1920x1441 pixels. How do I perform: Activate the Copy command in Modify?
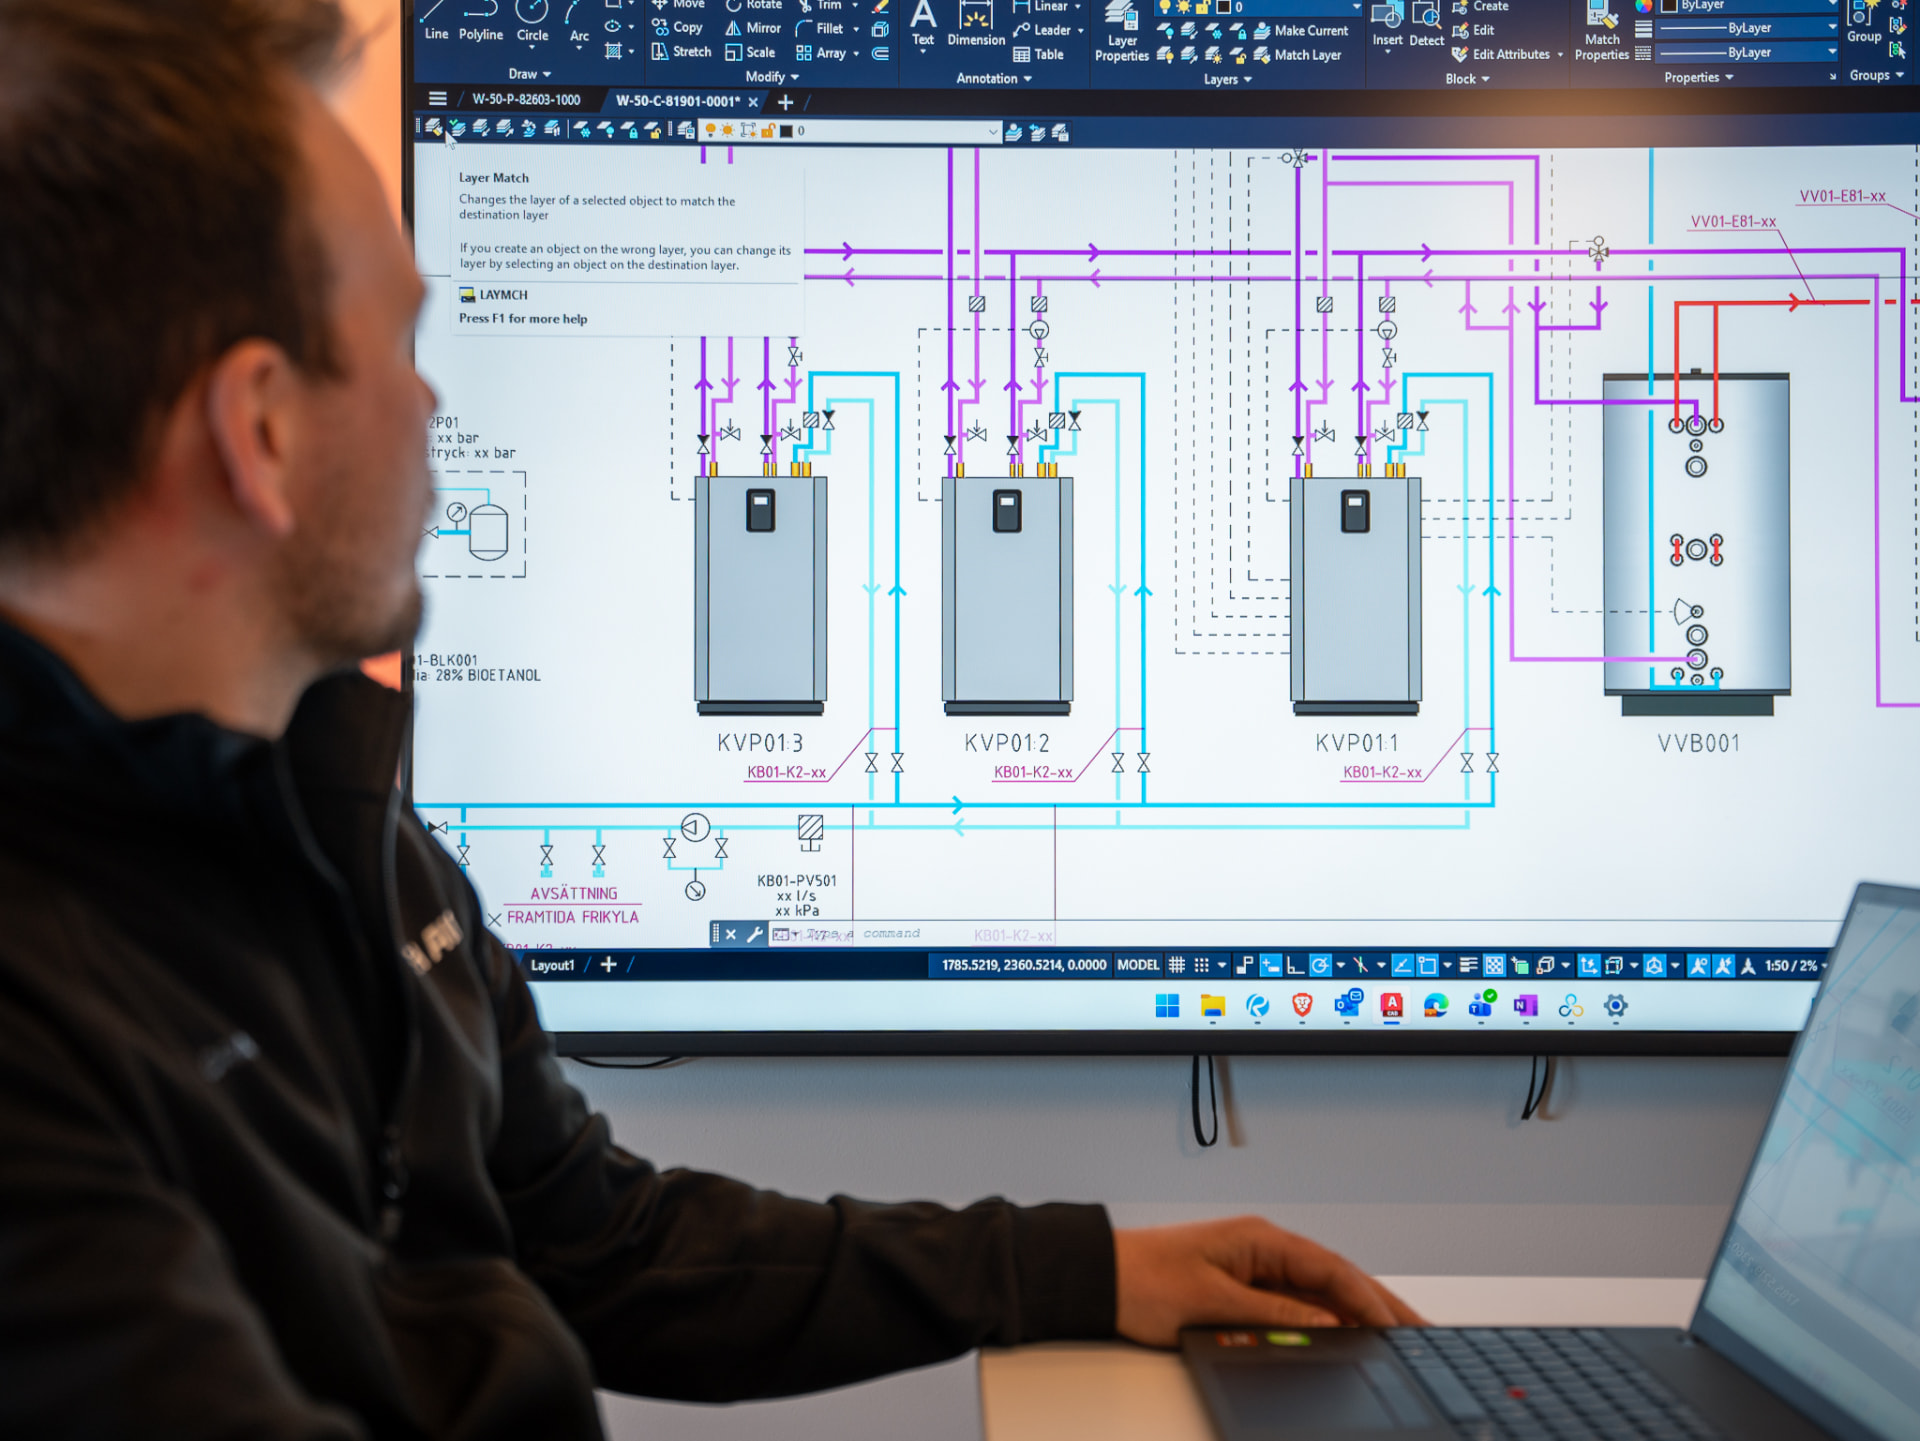tap(677, 28)
